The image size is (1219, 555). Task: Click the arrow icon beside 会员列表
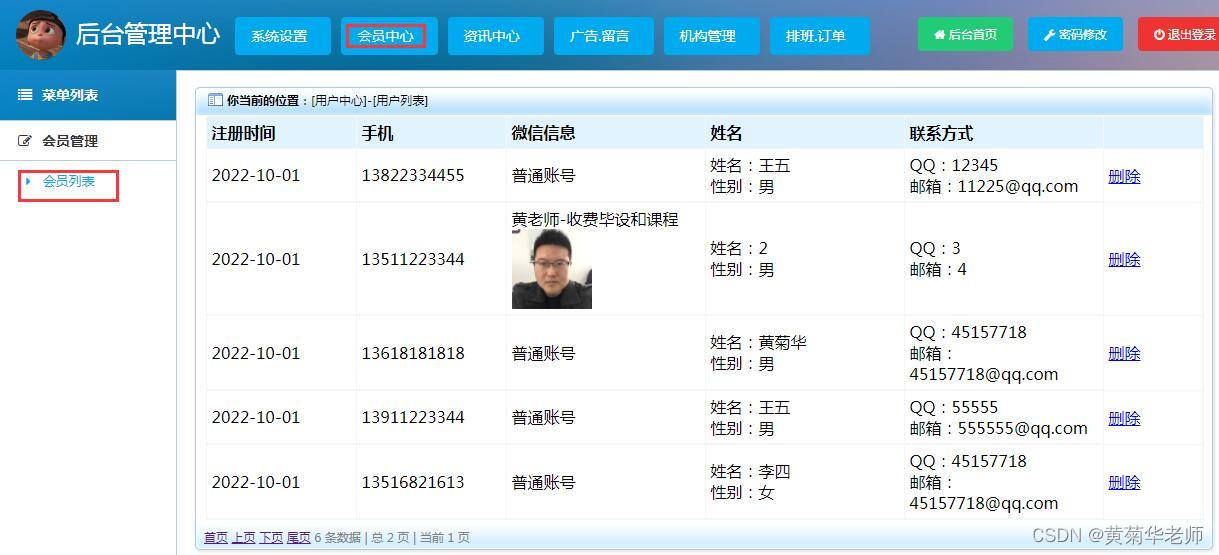tap(28, 181)
